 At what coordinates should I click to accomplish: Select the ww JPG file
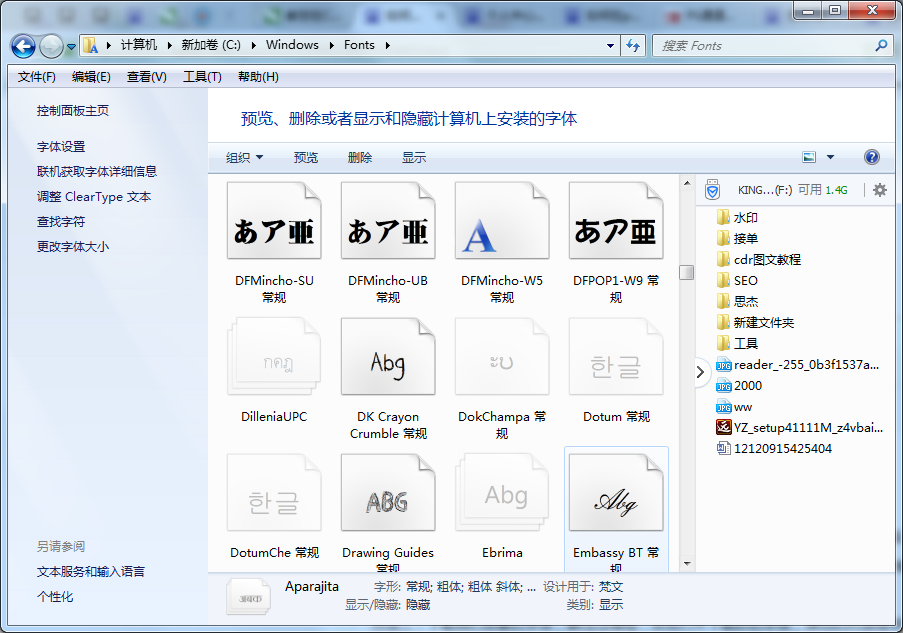[734, 407]
